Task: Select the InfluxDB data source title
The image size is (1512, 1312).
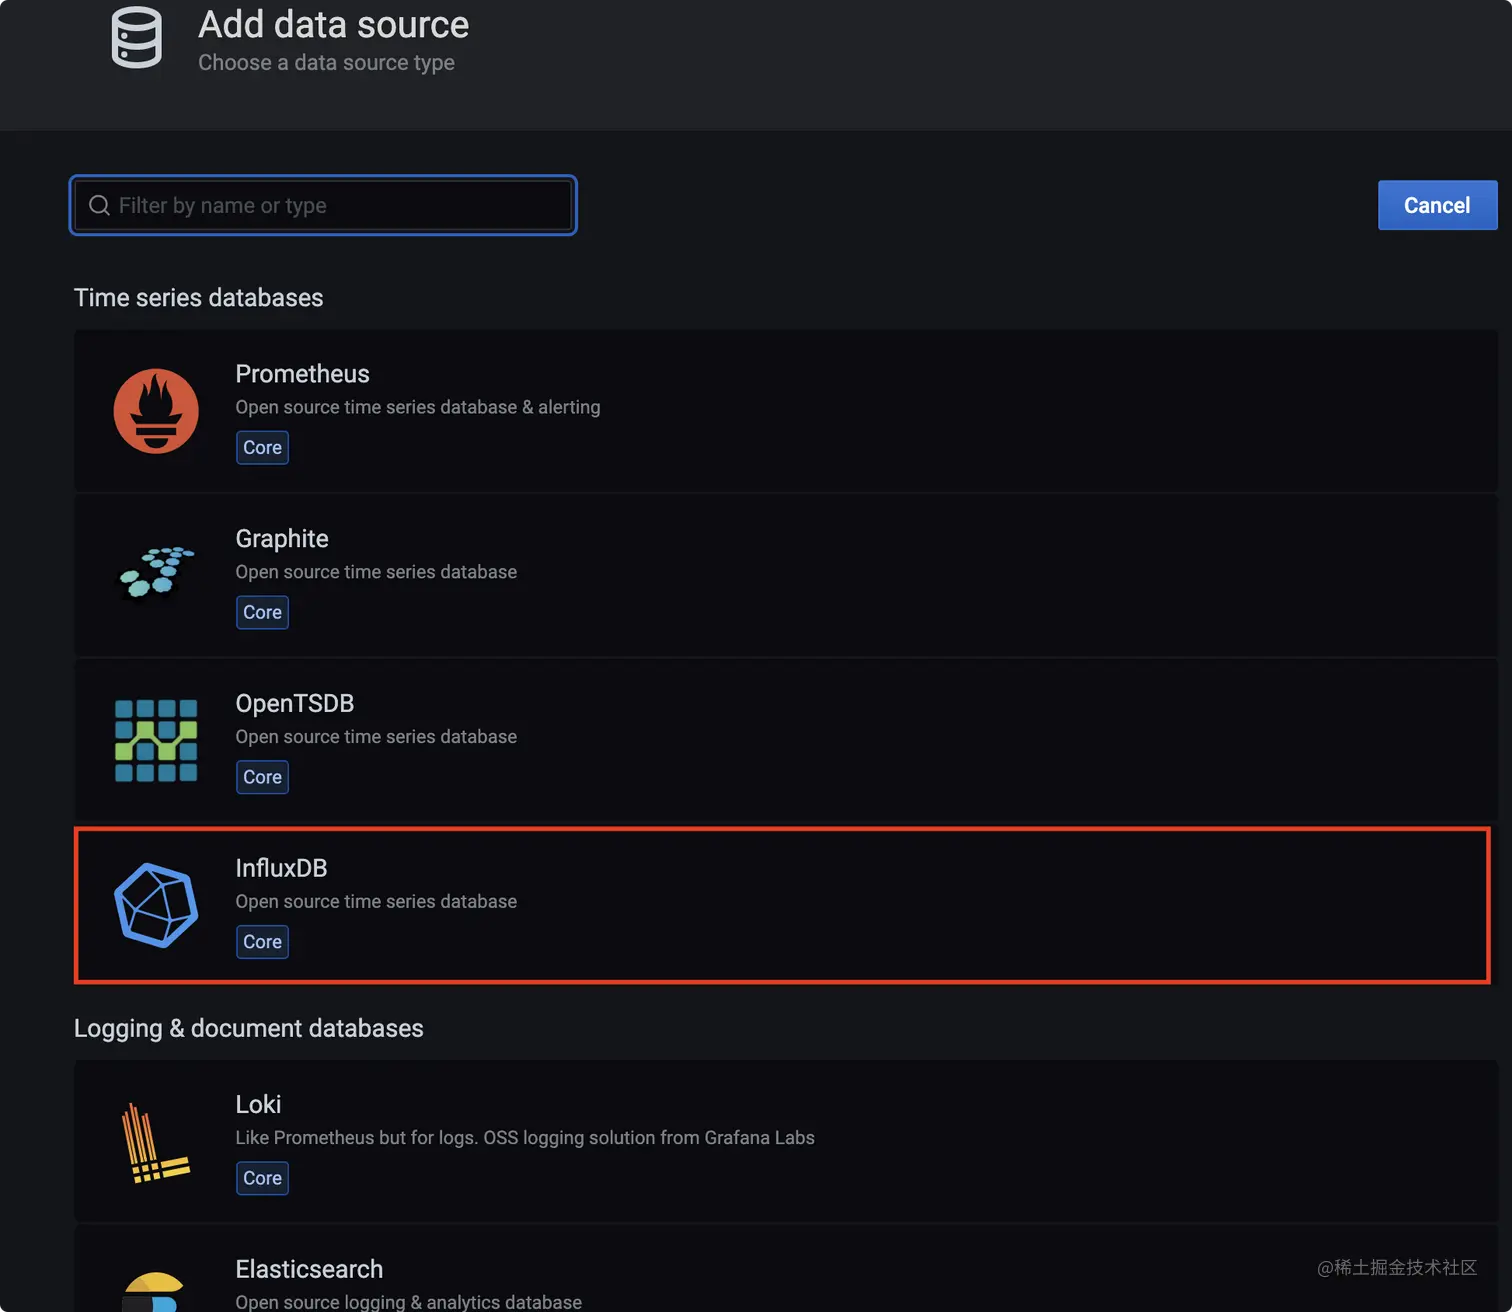Action: coord(281,869)
